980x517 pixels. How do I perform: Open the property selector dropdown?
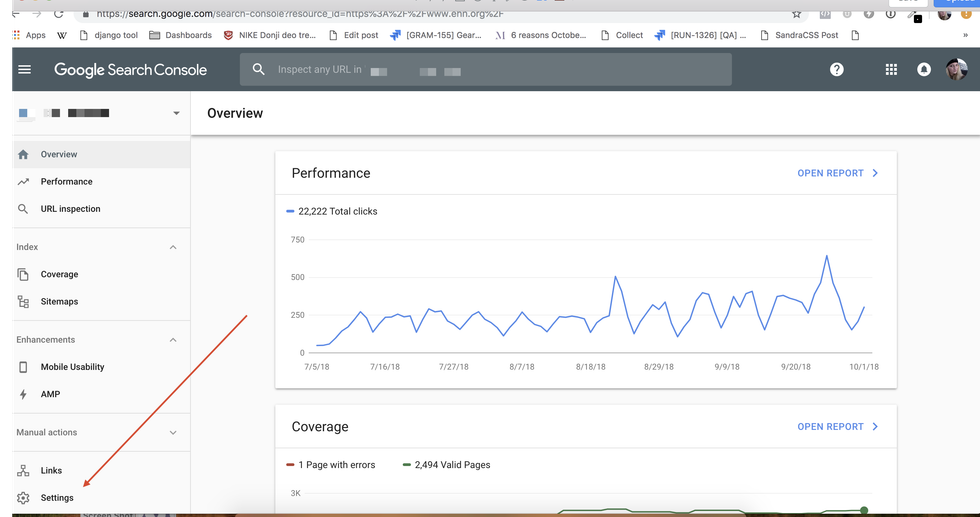176,114
